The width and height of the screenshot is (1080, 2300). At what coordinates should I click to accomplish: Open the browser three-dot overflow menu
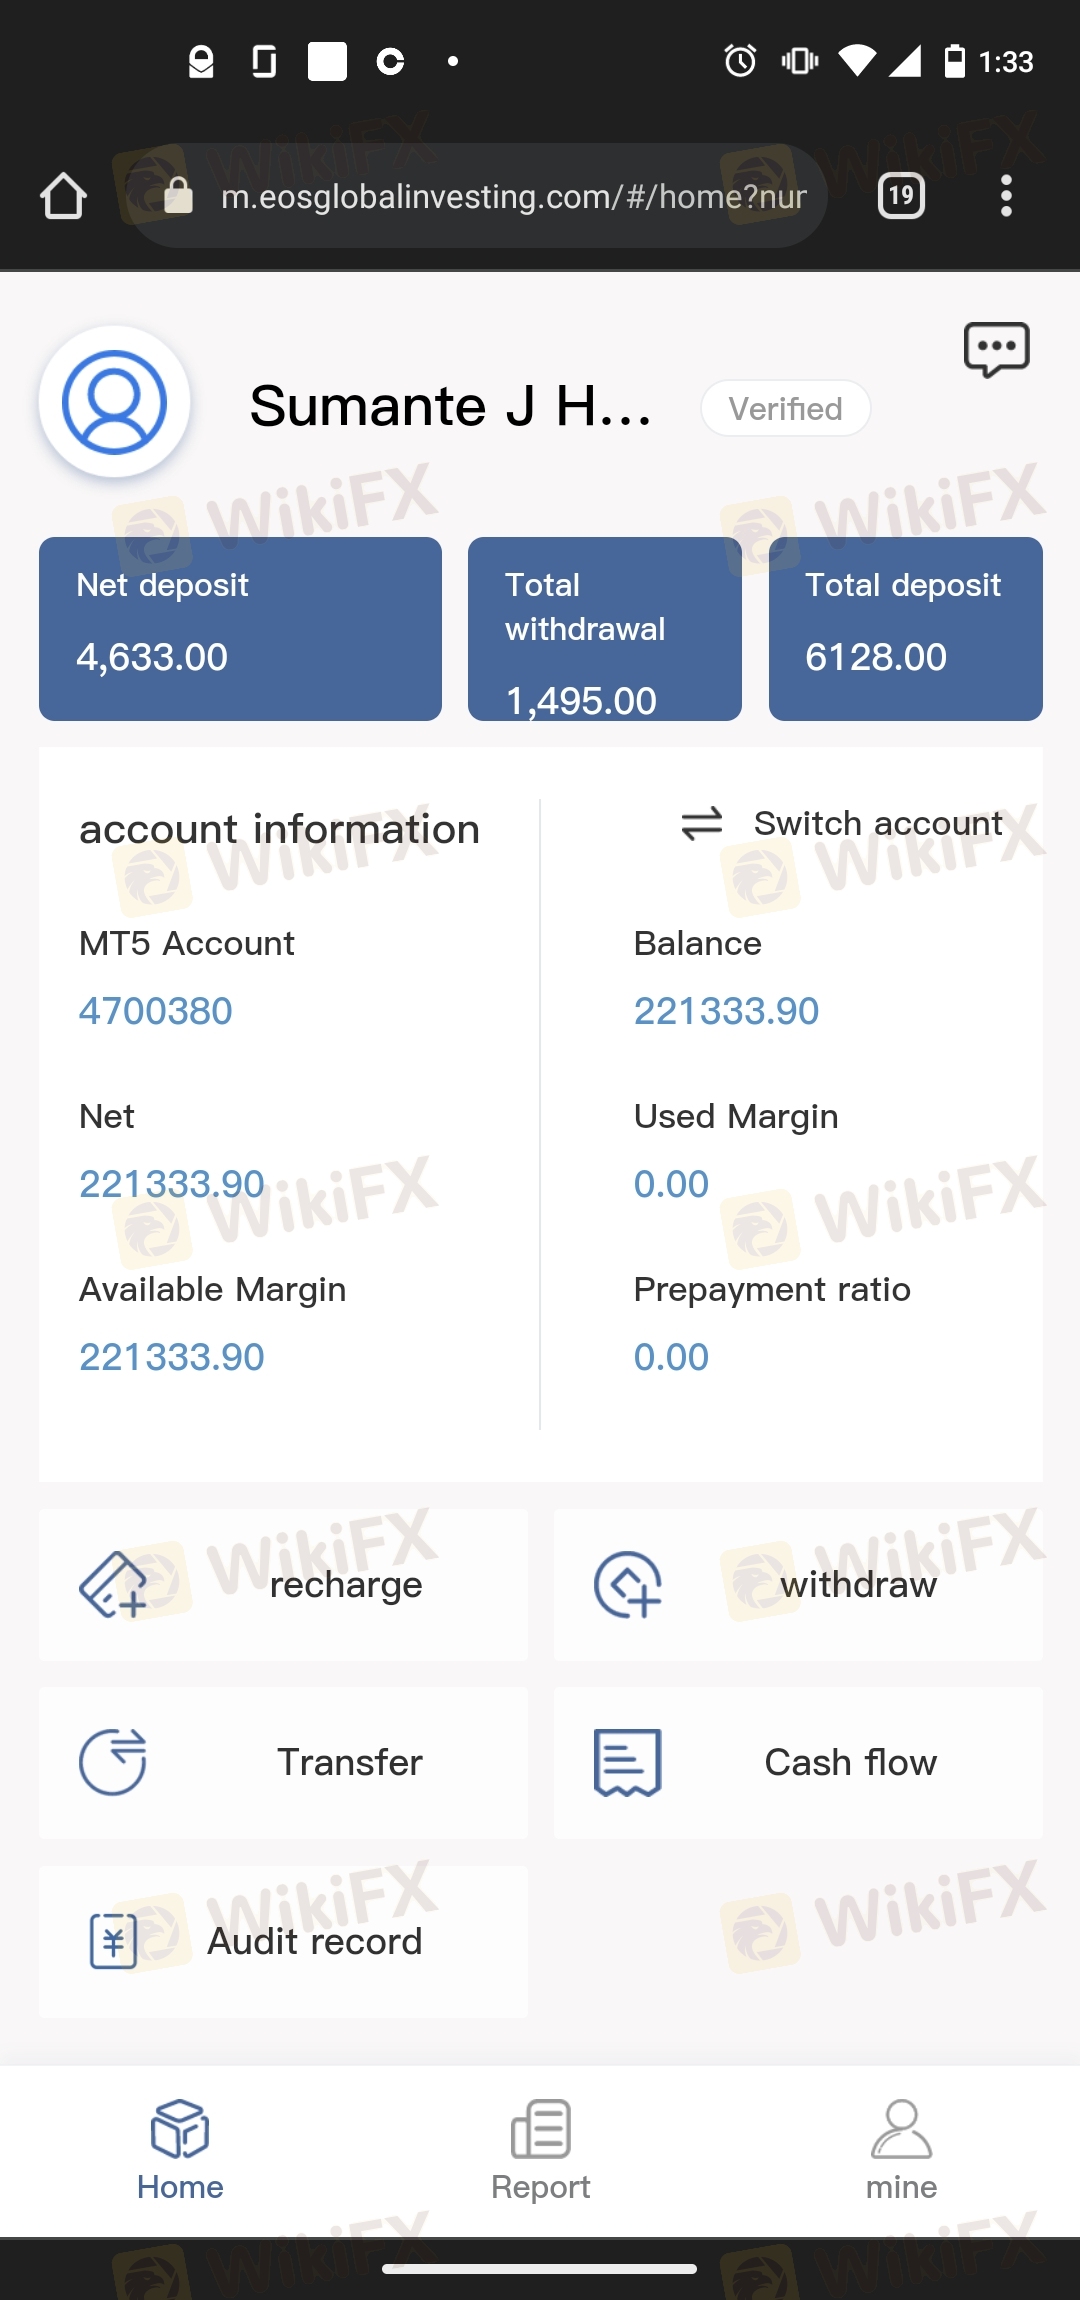[1006, 196]
